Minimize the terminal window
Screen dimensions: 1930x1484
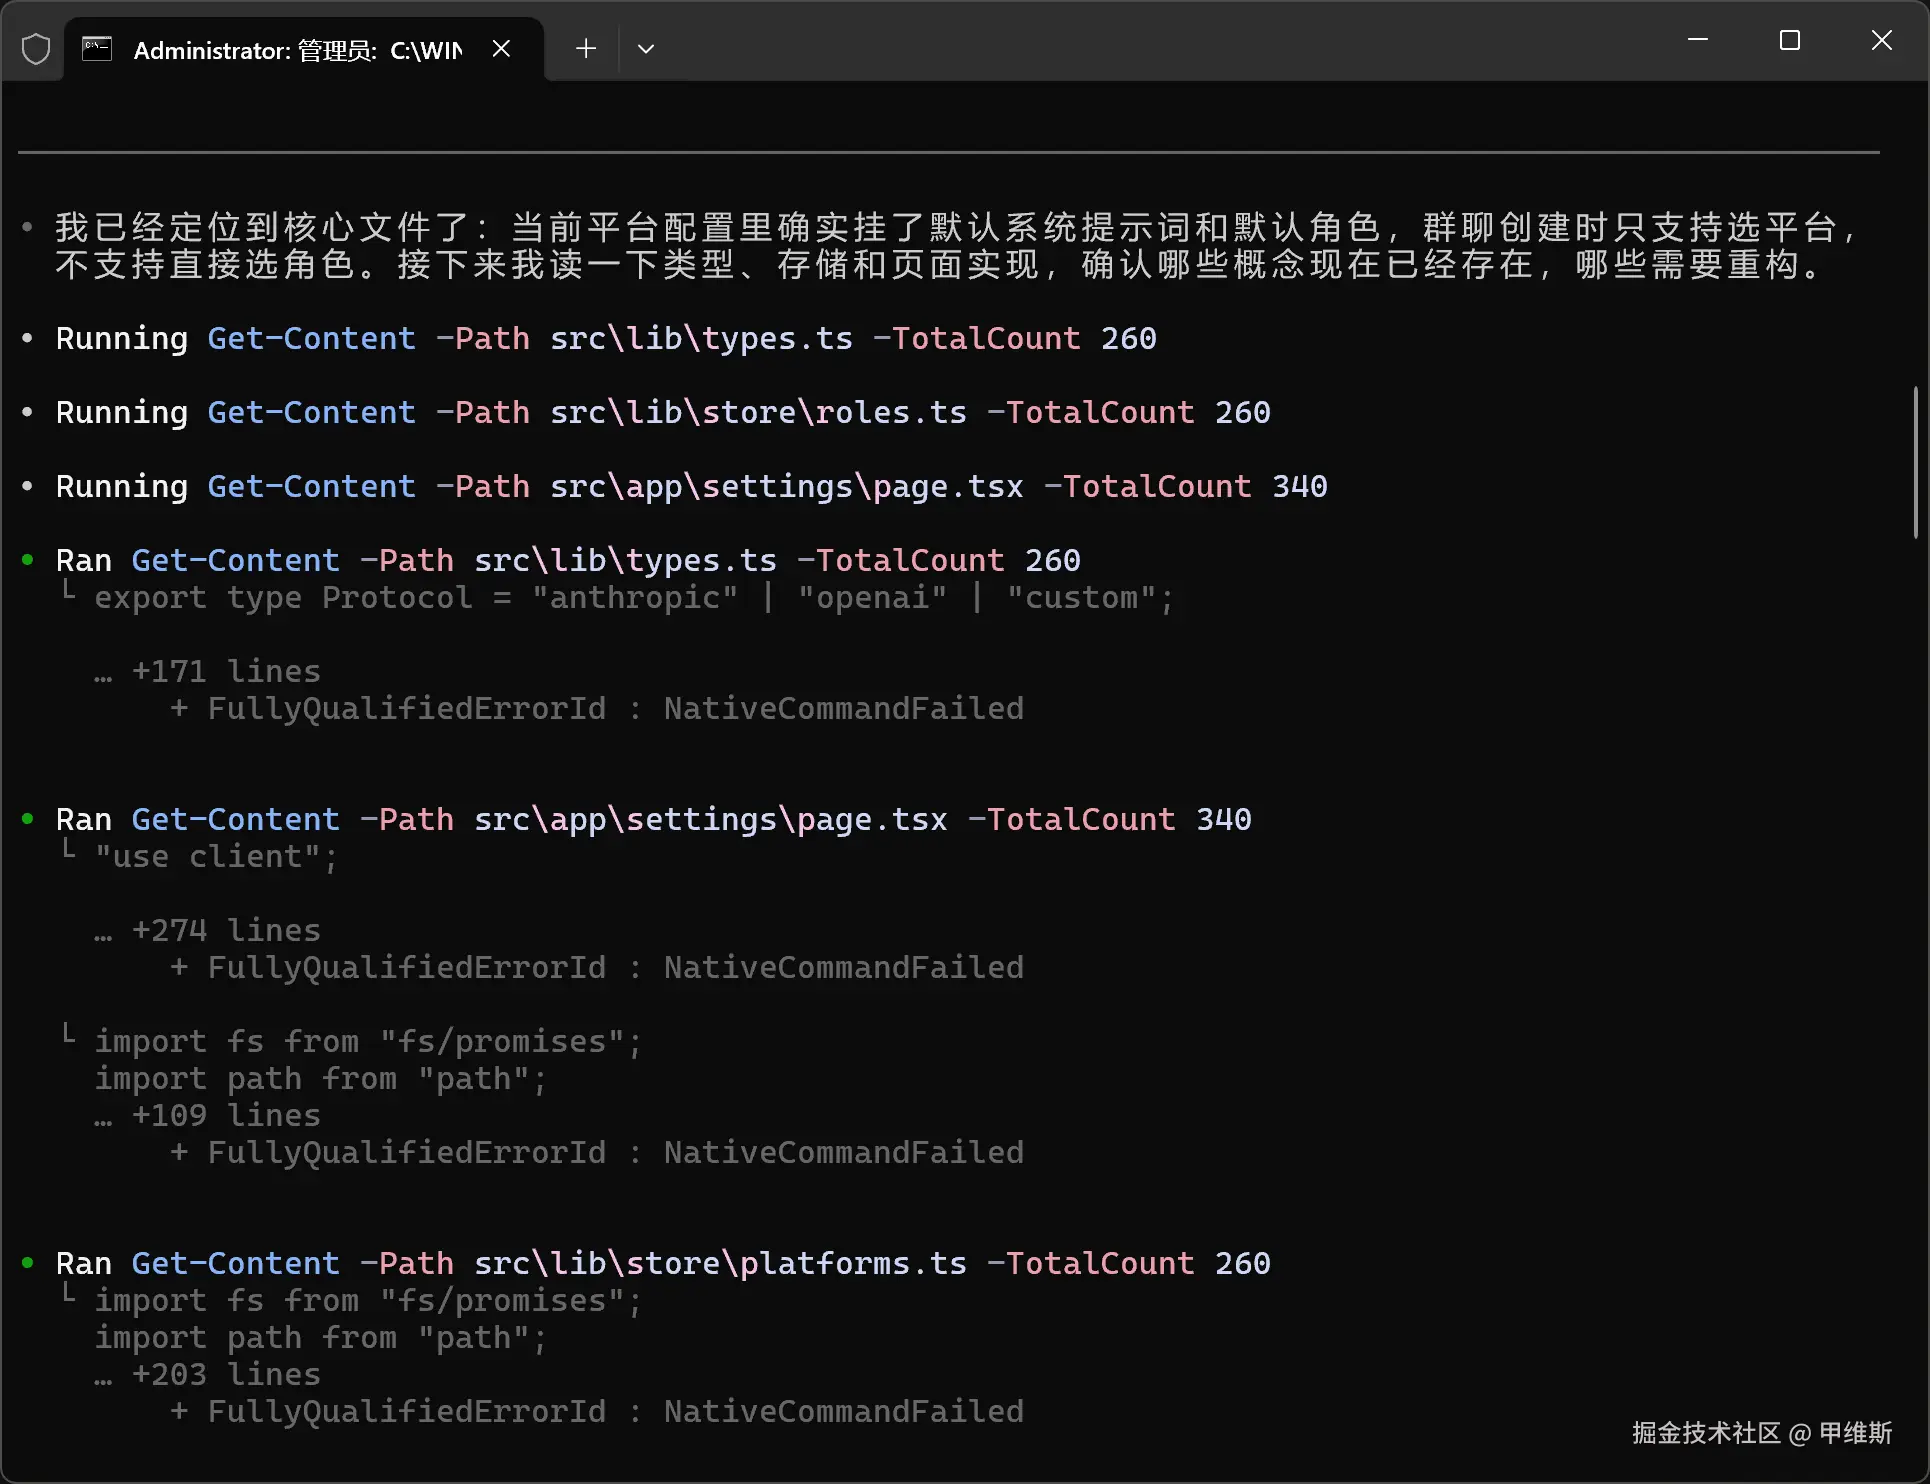(x=1697, y=40)
